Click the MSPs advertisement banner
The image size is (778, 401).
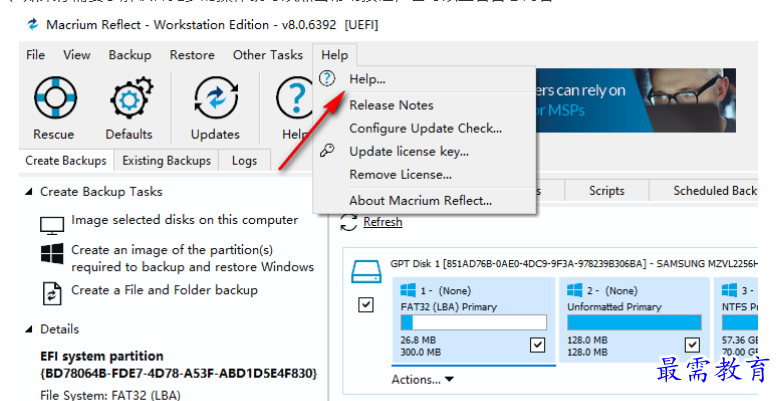pyautogui.click(x=636, y=100)
